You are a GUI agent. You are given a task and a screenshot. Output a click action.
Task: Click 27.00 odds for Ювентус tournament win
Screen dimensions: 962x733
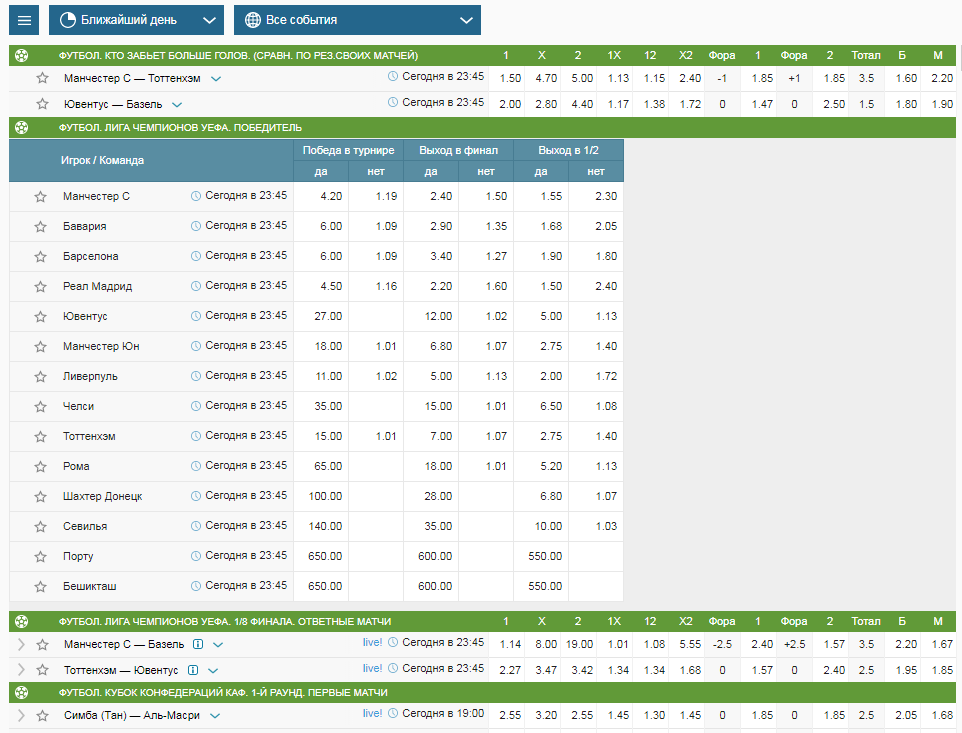click(331, 316)
